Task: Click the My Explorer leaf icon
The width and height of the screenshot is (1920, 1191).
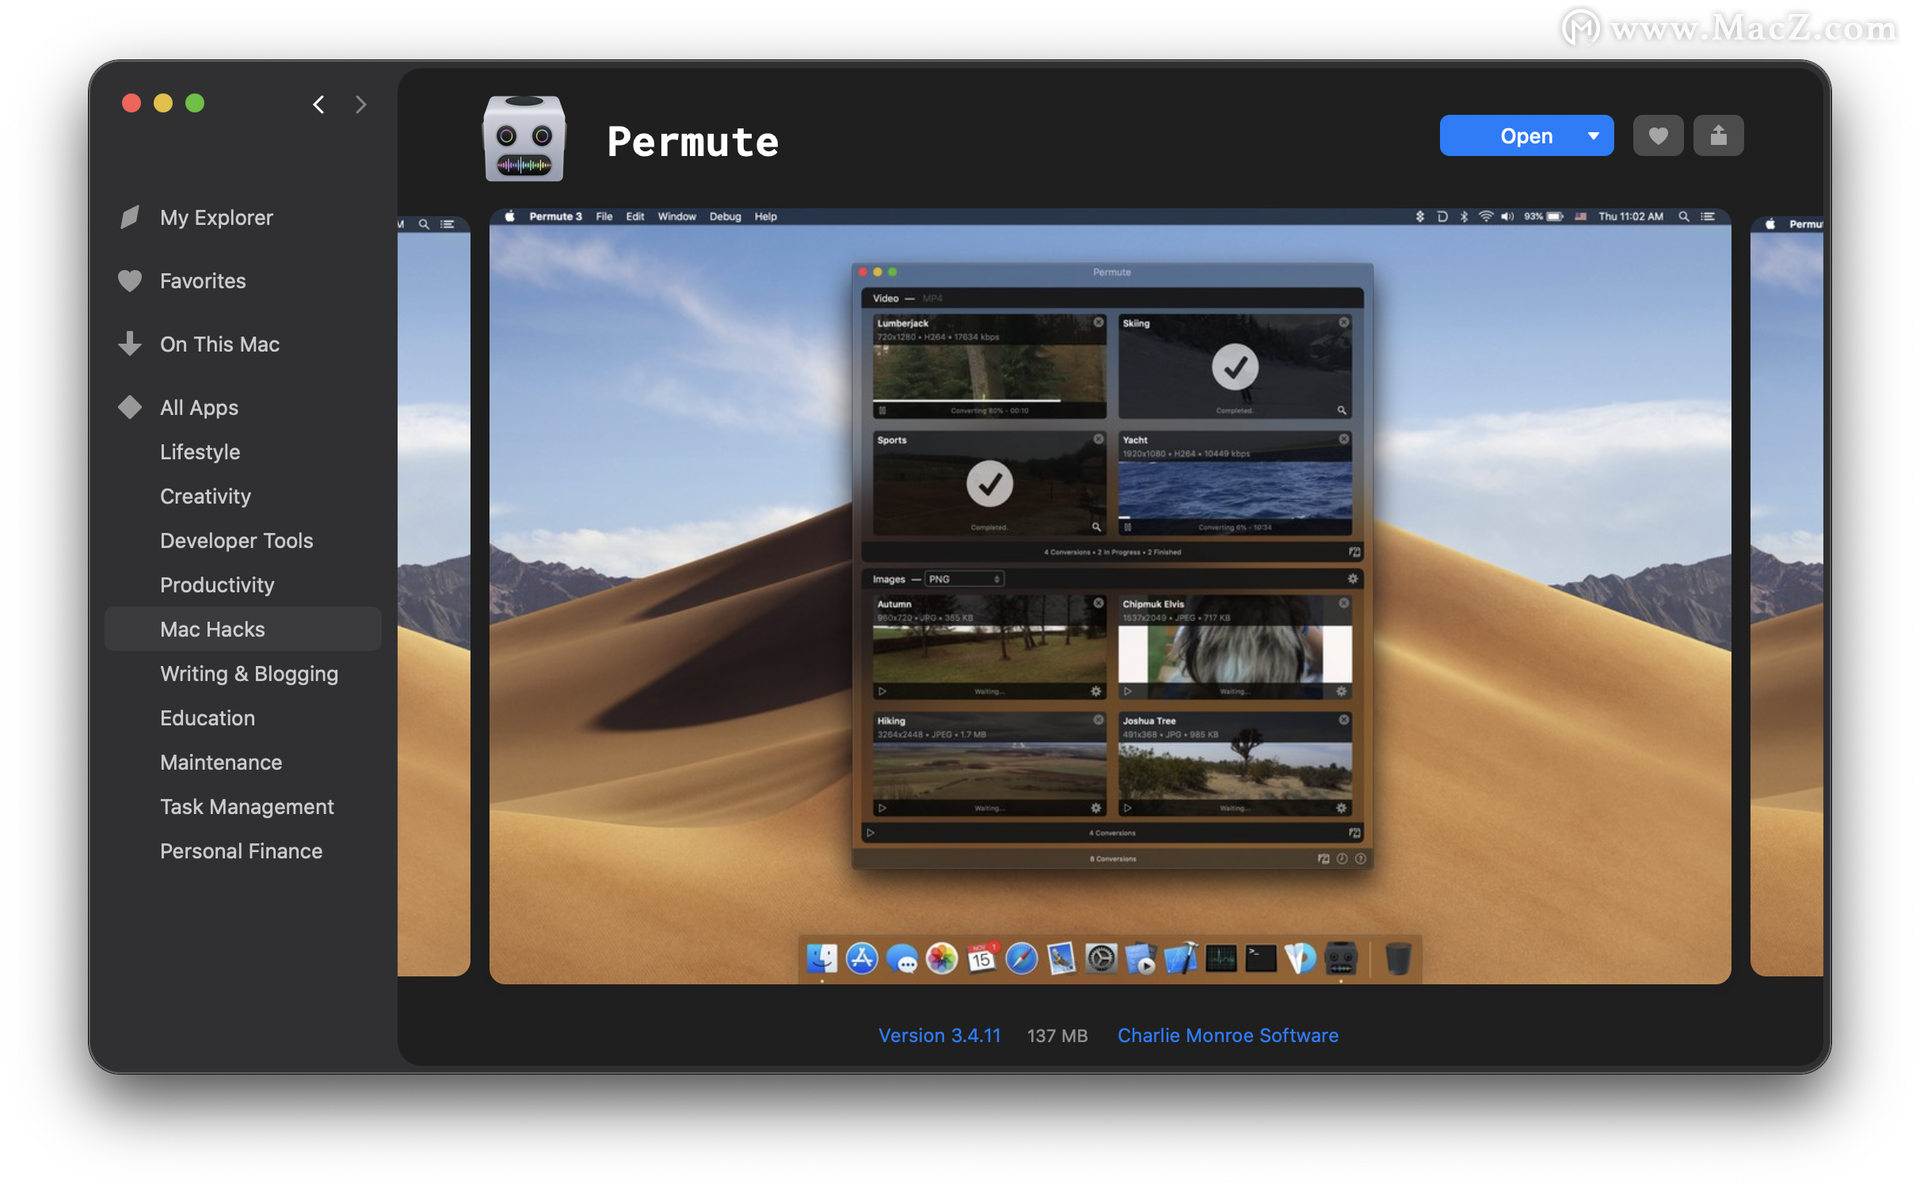Action: (x=130, y=217)
